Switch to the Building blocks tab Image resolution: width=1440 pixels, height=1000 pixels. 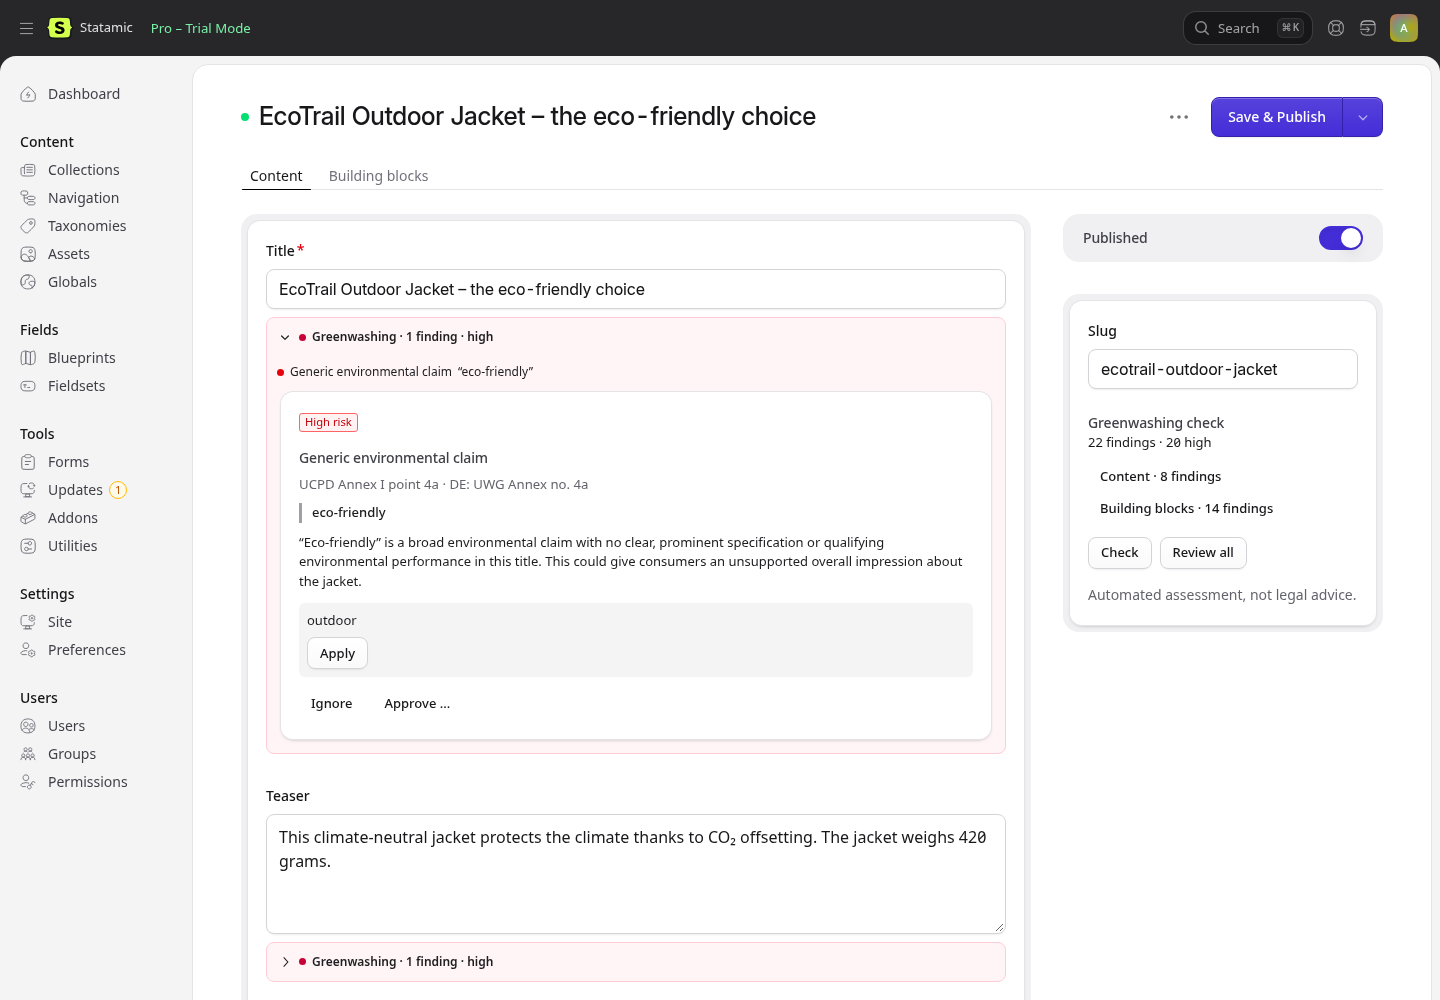click(378, 176)
